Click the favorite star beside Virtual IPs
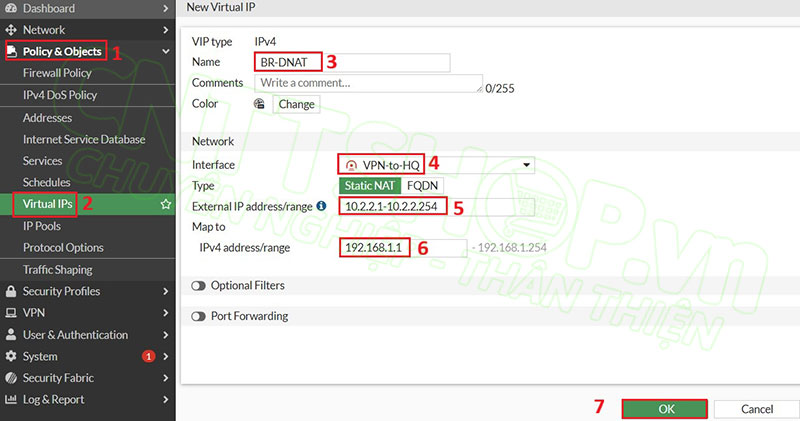This screenshot has height=421, width=800. (165, 204)
